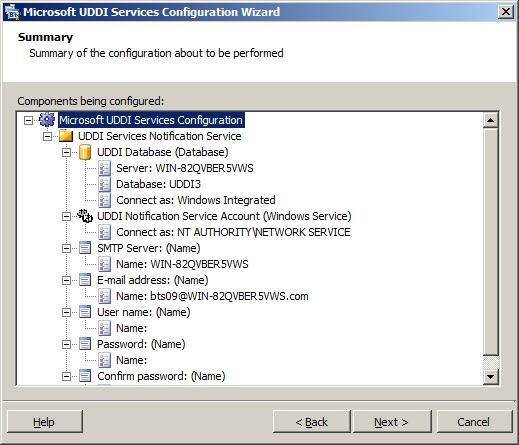Screen dimensions: 519x445
Task: Click the gear icon of Microsoft UDDI Services Configuration
Action: pos(47,119)
